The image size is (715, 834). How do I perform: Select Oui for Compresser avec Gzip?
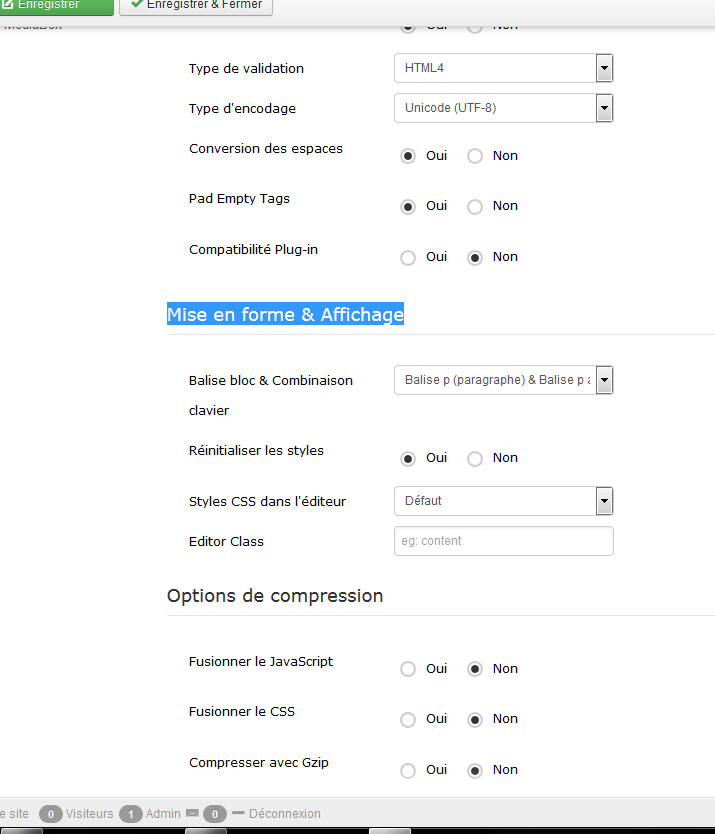coord(408,770)
